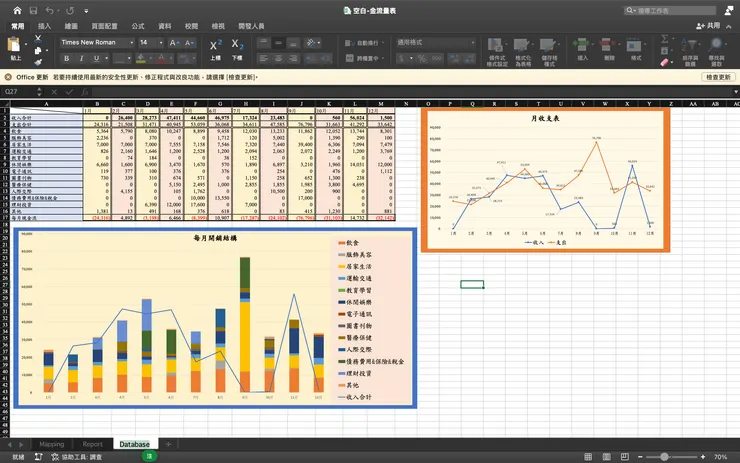Switch to the 頁面配置 ribbon tab
The image size is (740, 463).
click(104, 26)
